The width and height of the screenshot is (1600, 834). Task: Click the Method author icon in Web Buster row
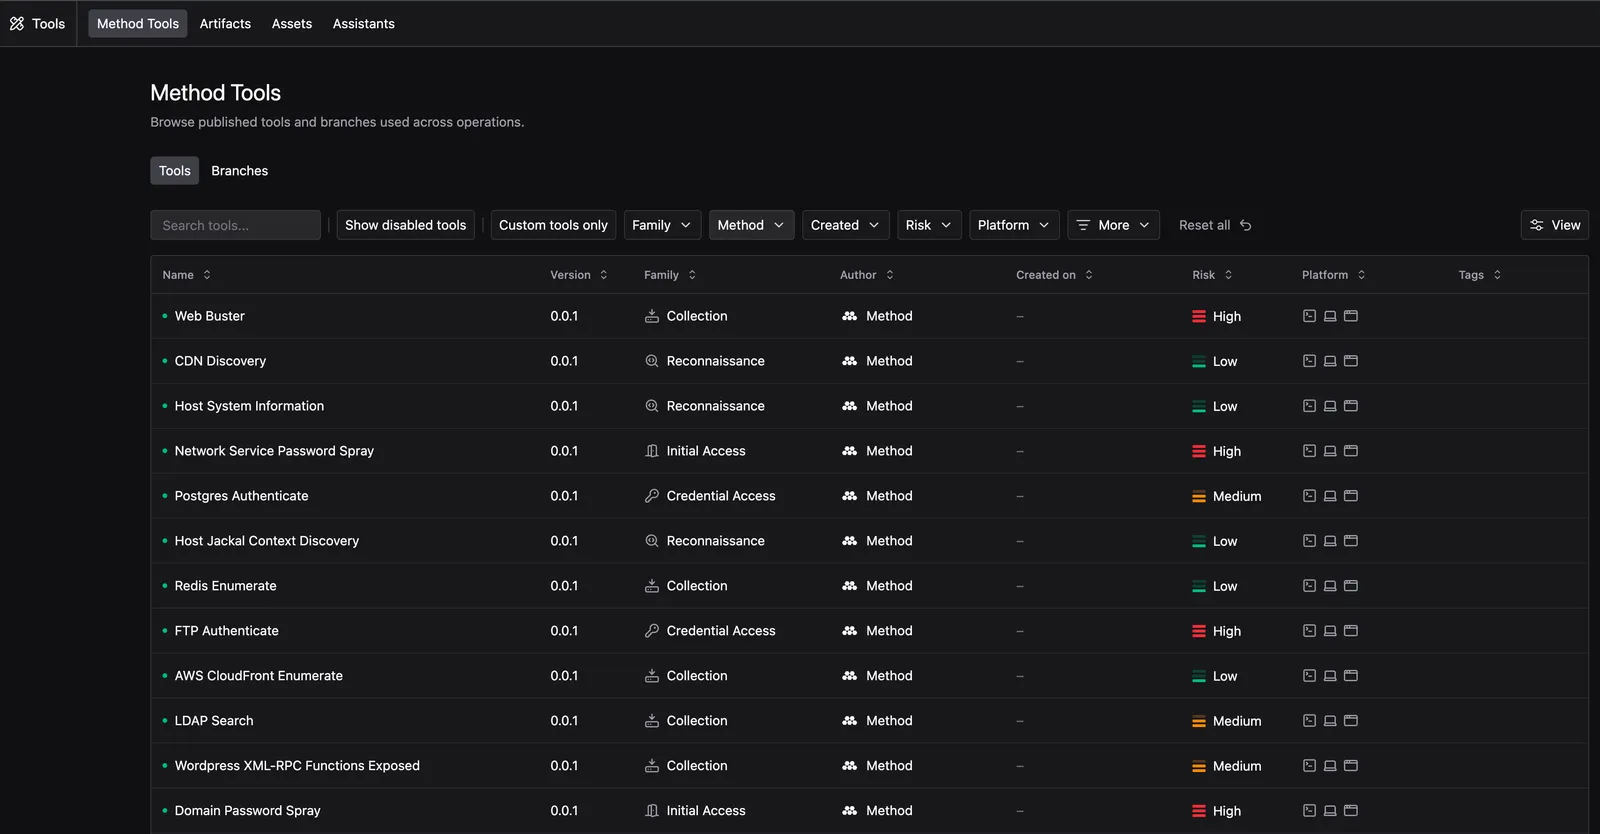click(850, 316)
